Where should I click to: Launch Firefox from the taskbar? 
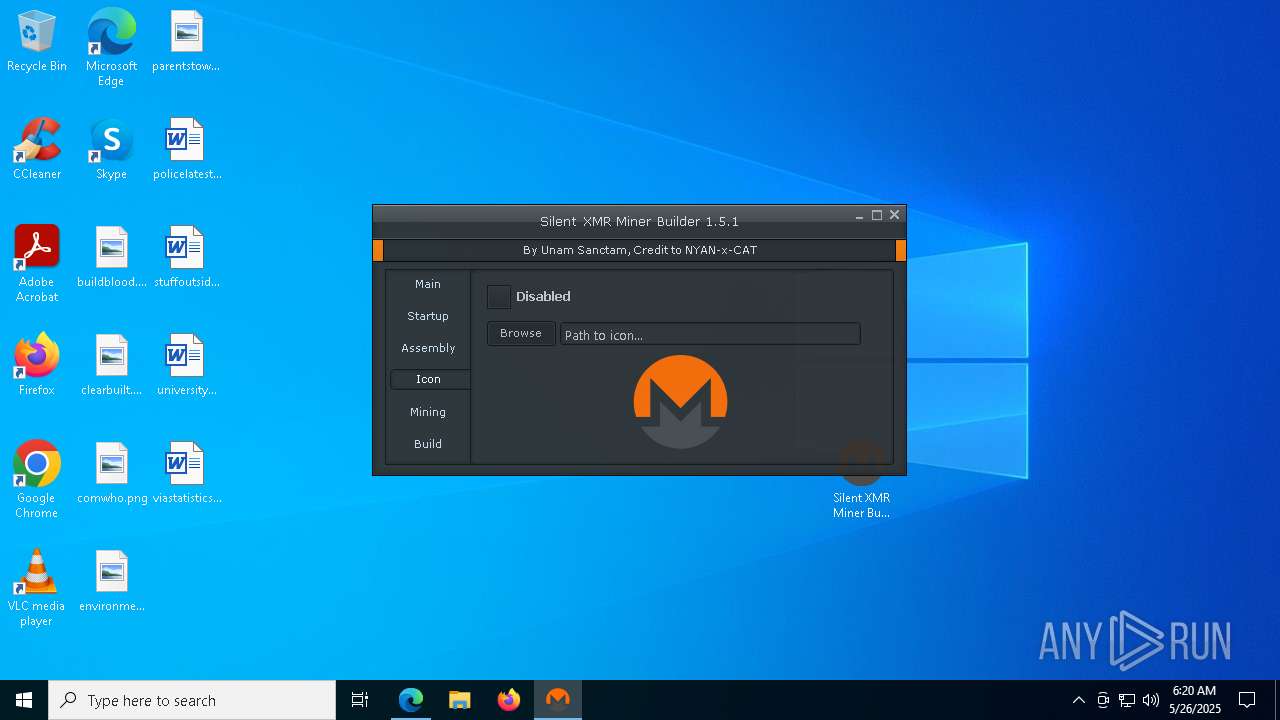[509, 700]
